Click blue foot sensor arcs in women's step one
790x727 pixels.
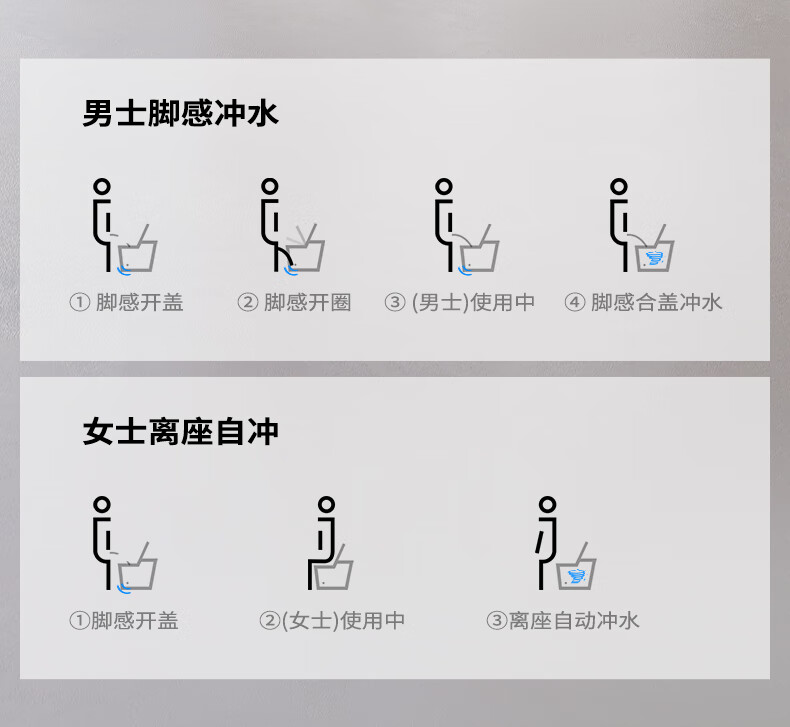(x=123, y=589)
